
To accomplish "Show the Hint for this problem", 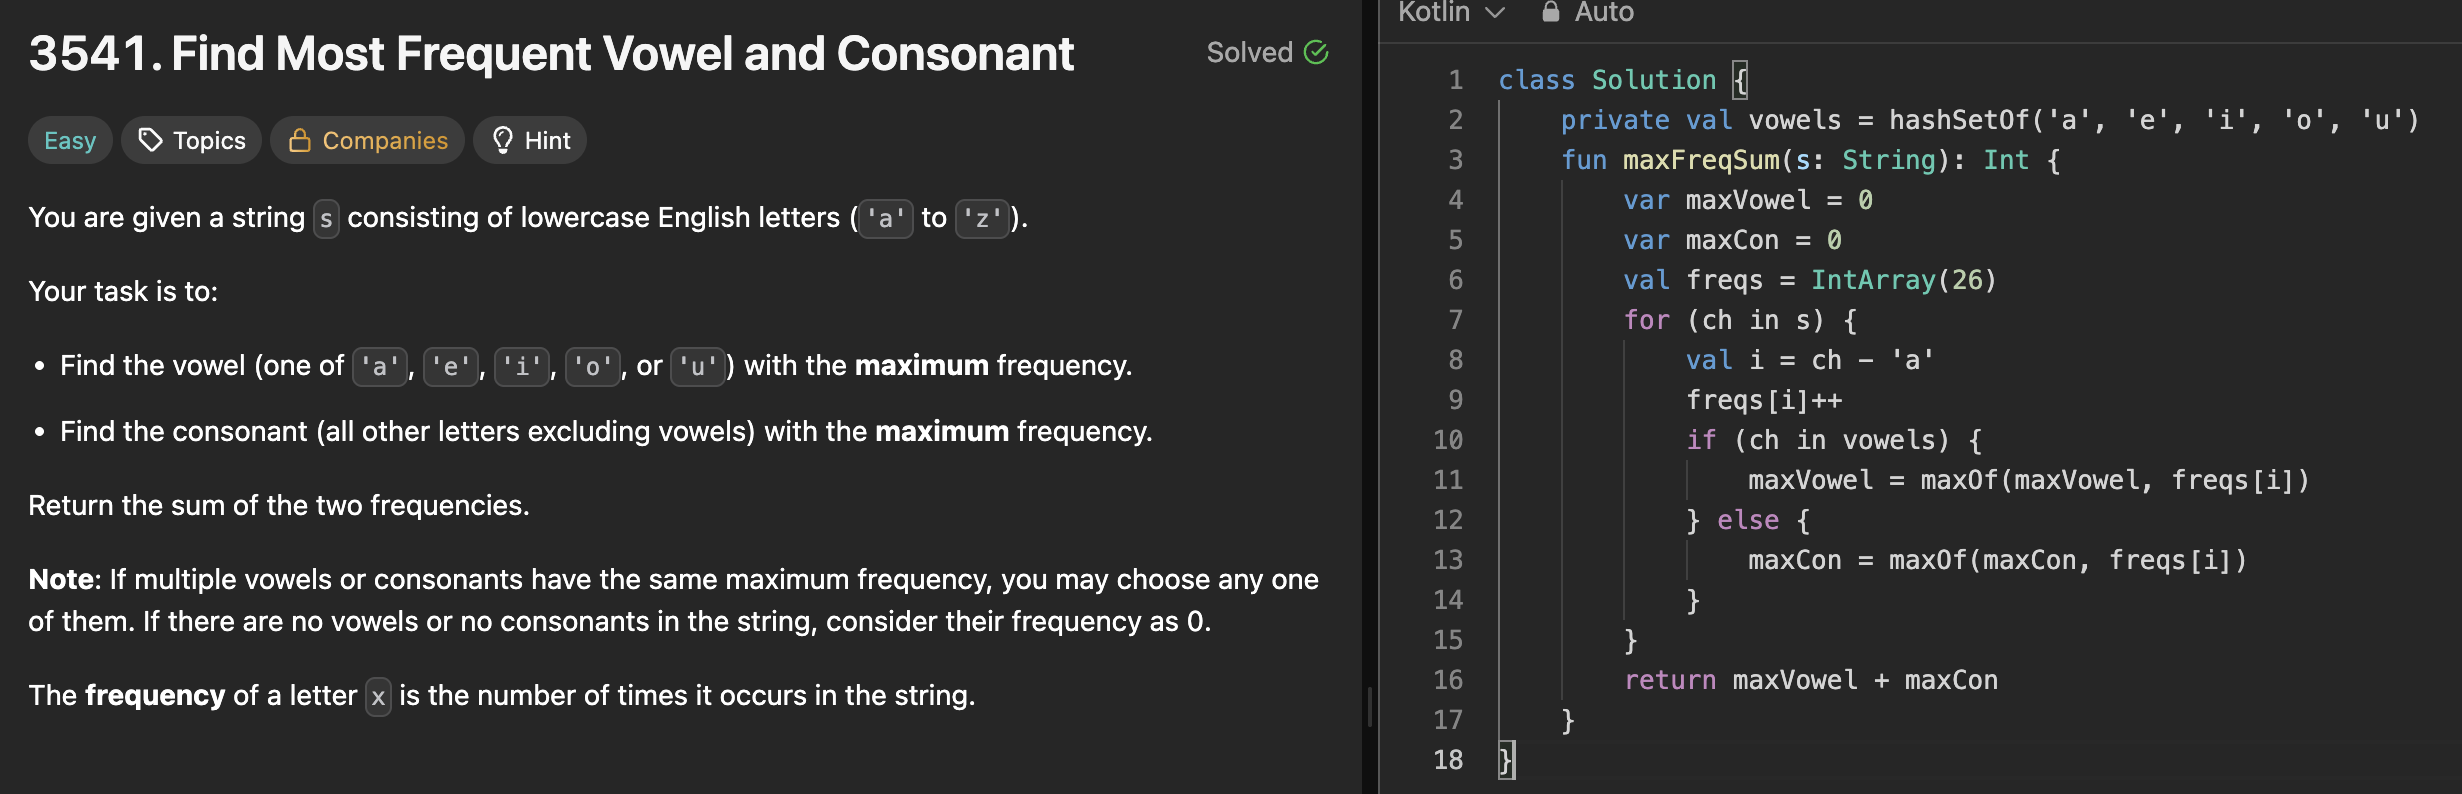I will [530, 140].
